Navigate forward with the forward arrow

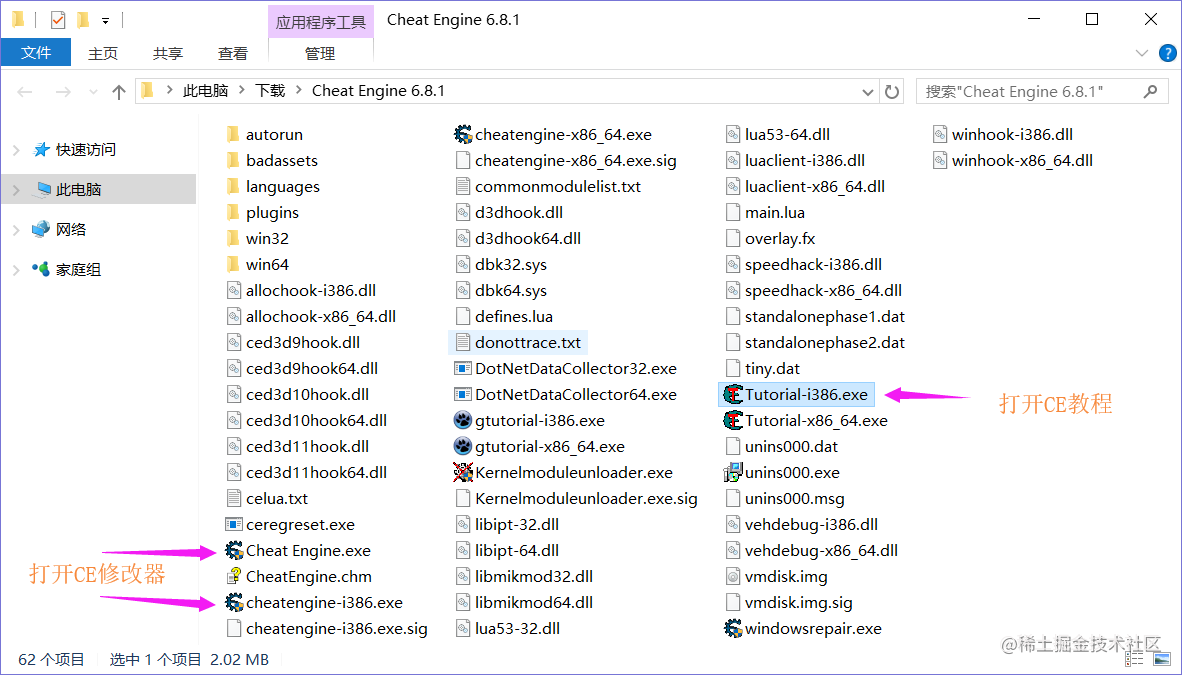pyautogui.click(x=63, y=92)
